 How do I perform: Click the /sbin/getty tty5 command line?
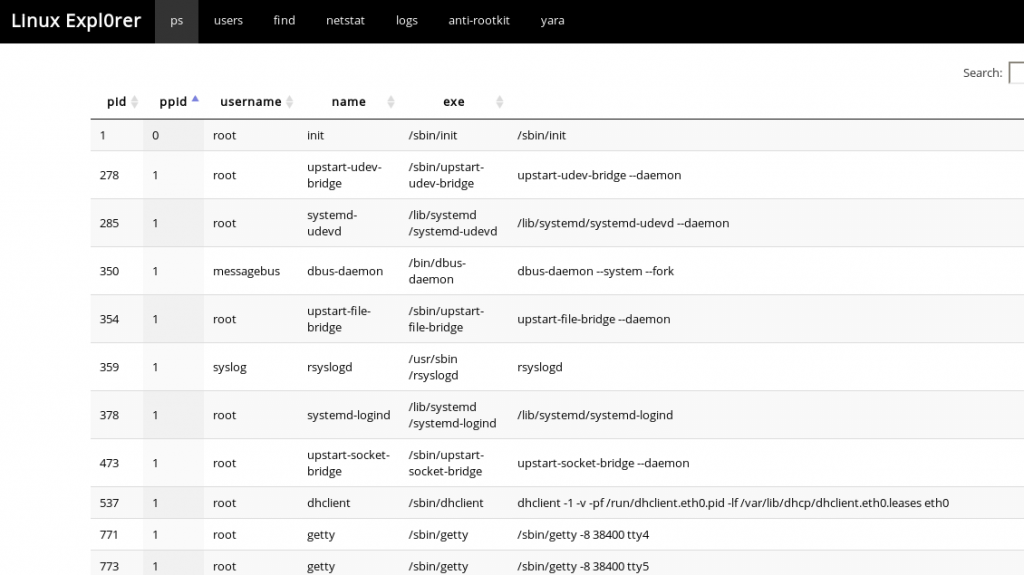coord(583,566)
